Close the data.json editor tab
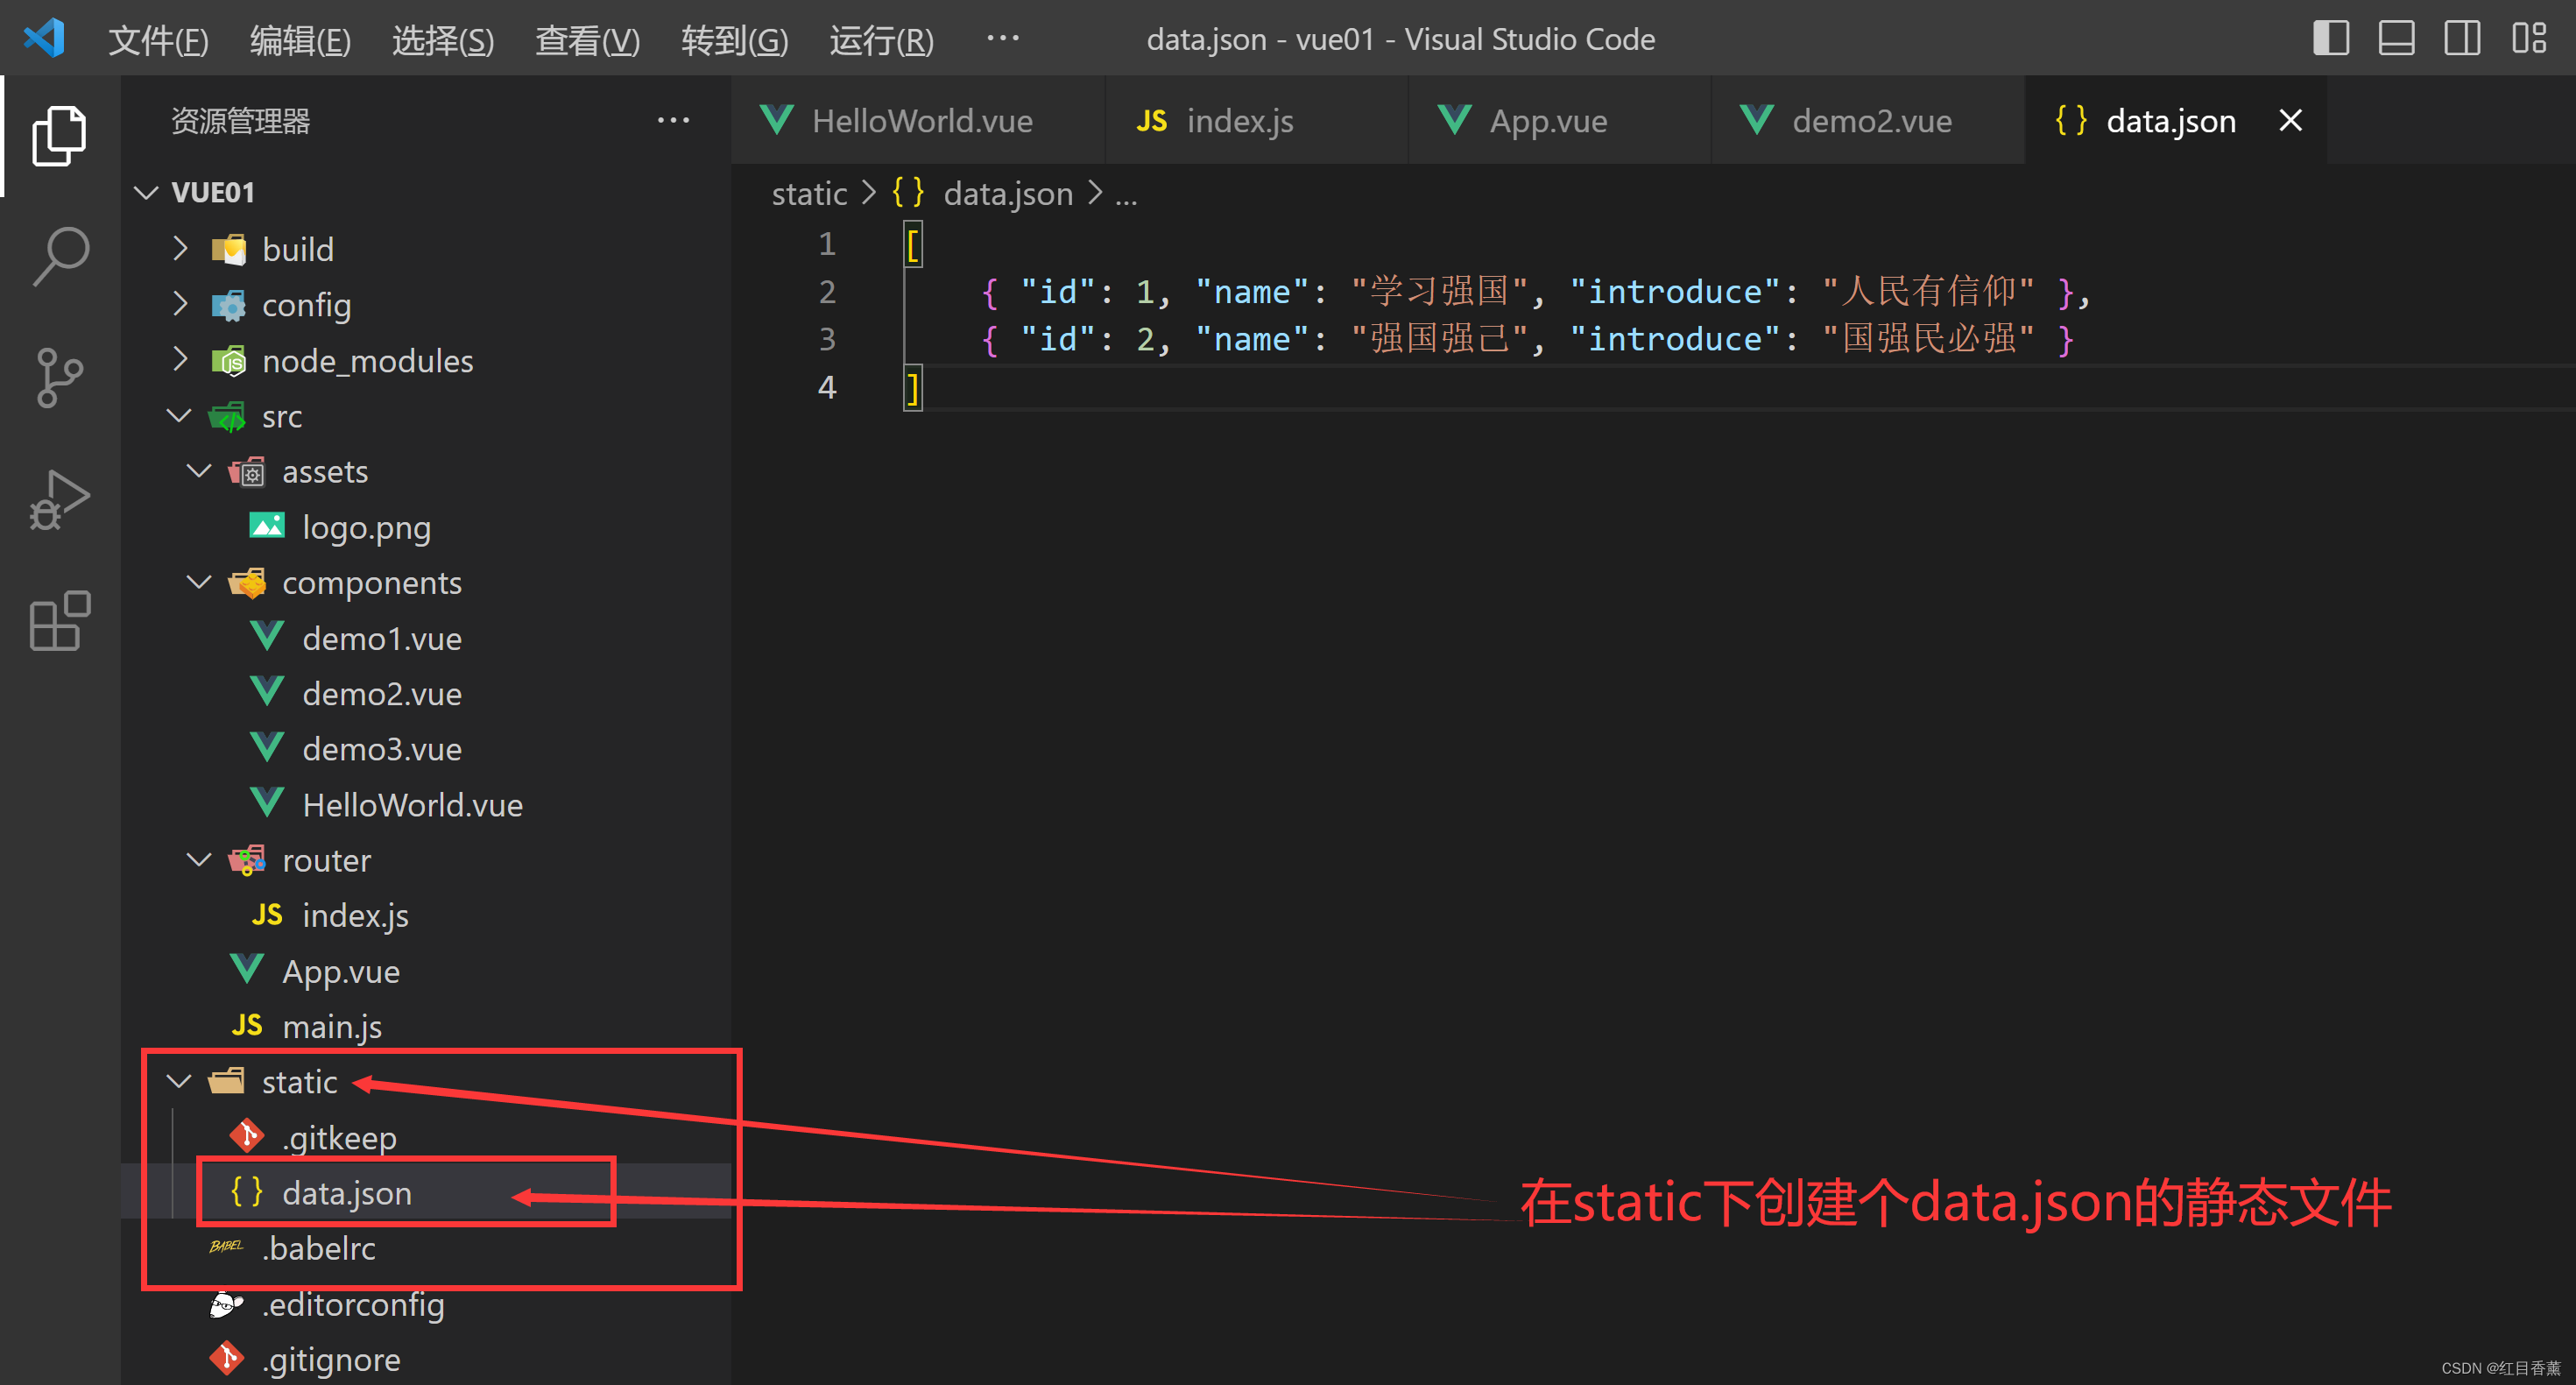The image size is (2576, 1385). 2290,121
